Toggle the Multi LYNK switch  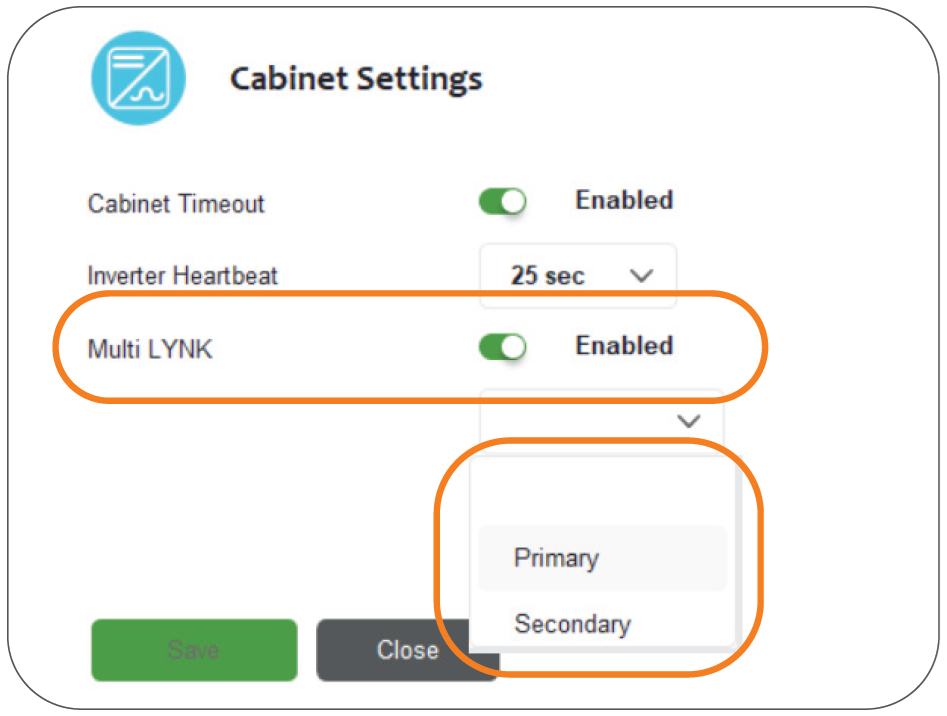502,347
